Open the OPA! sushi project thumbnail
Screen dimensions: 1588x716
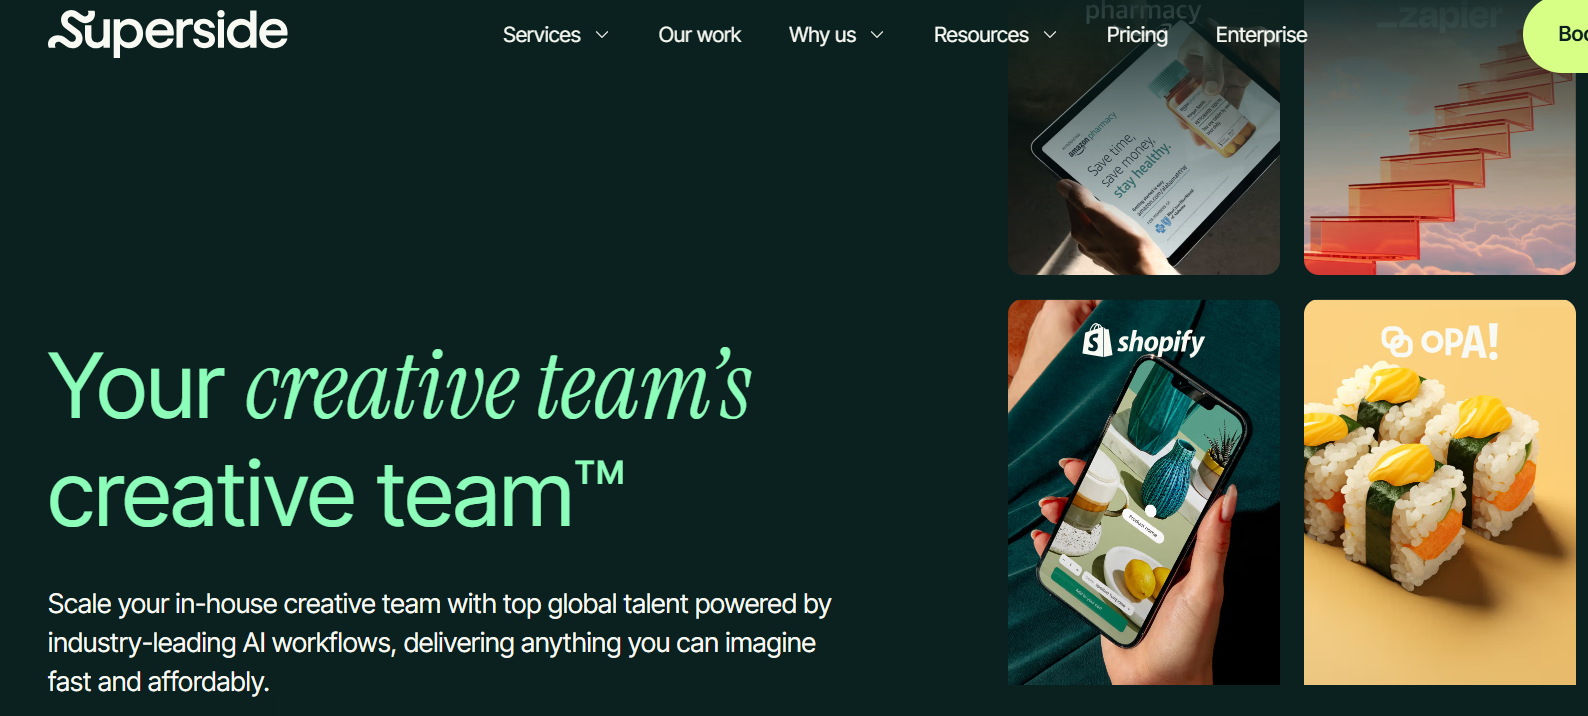(x=1440, y=492)
